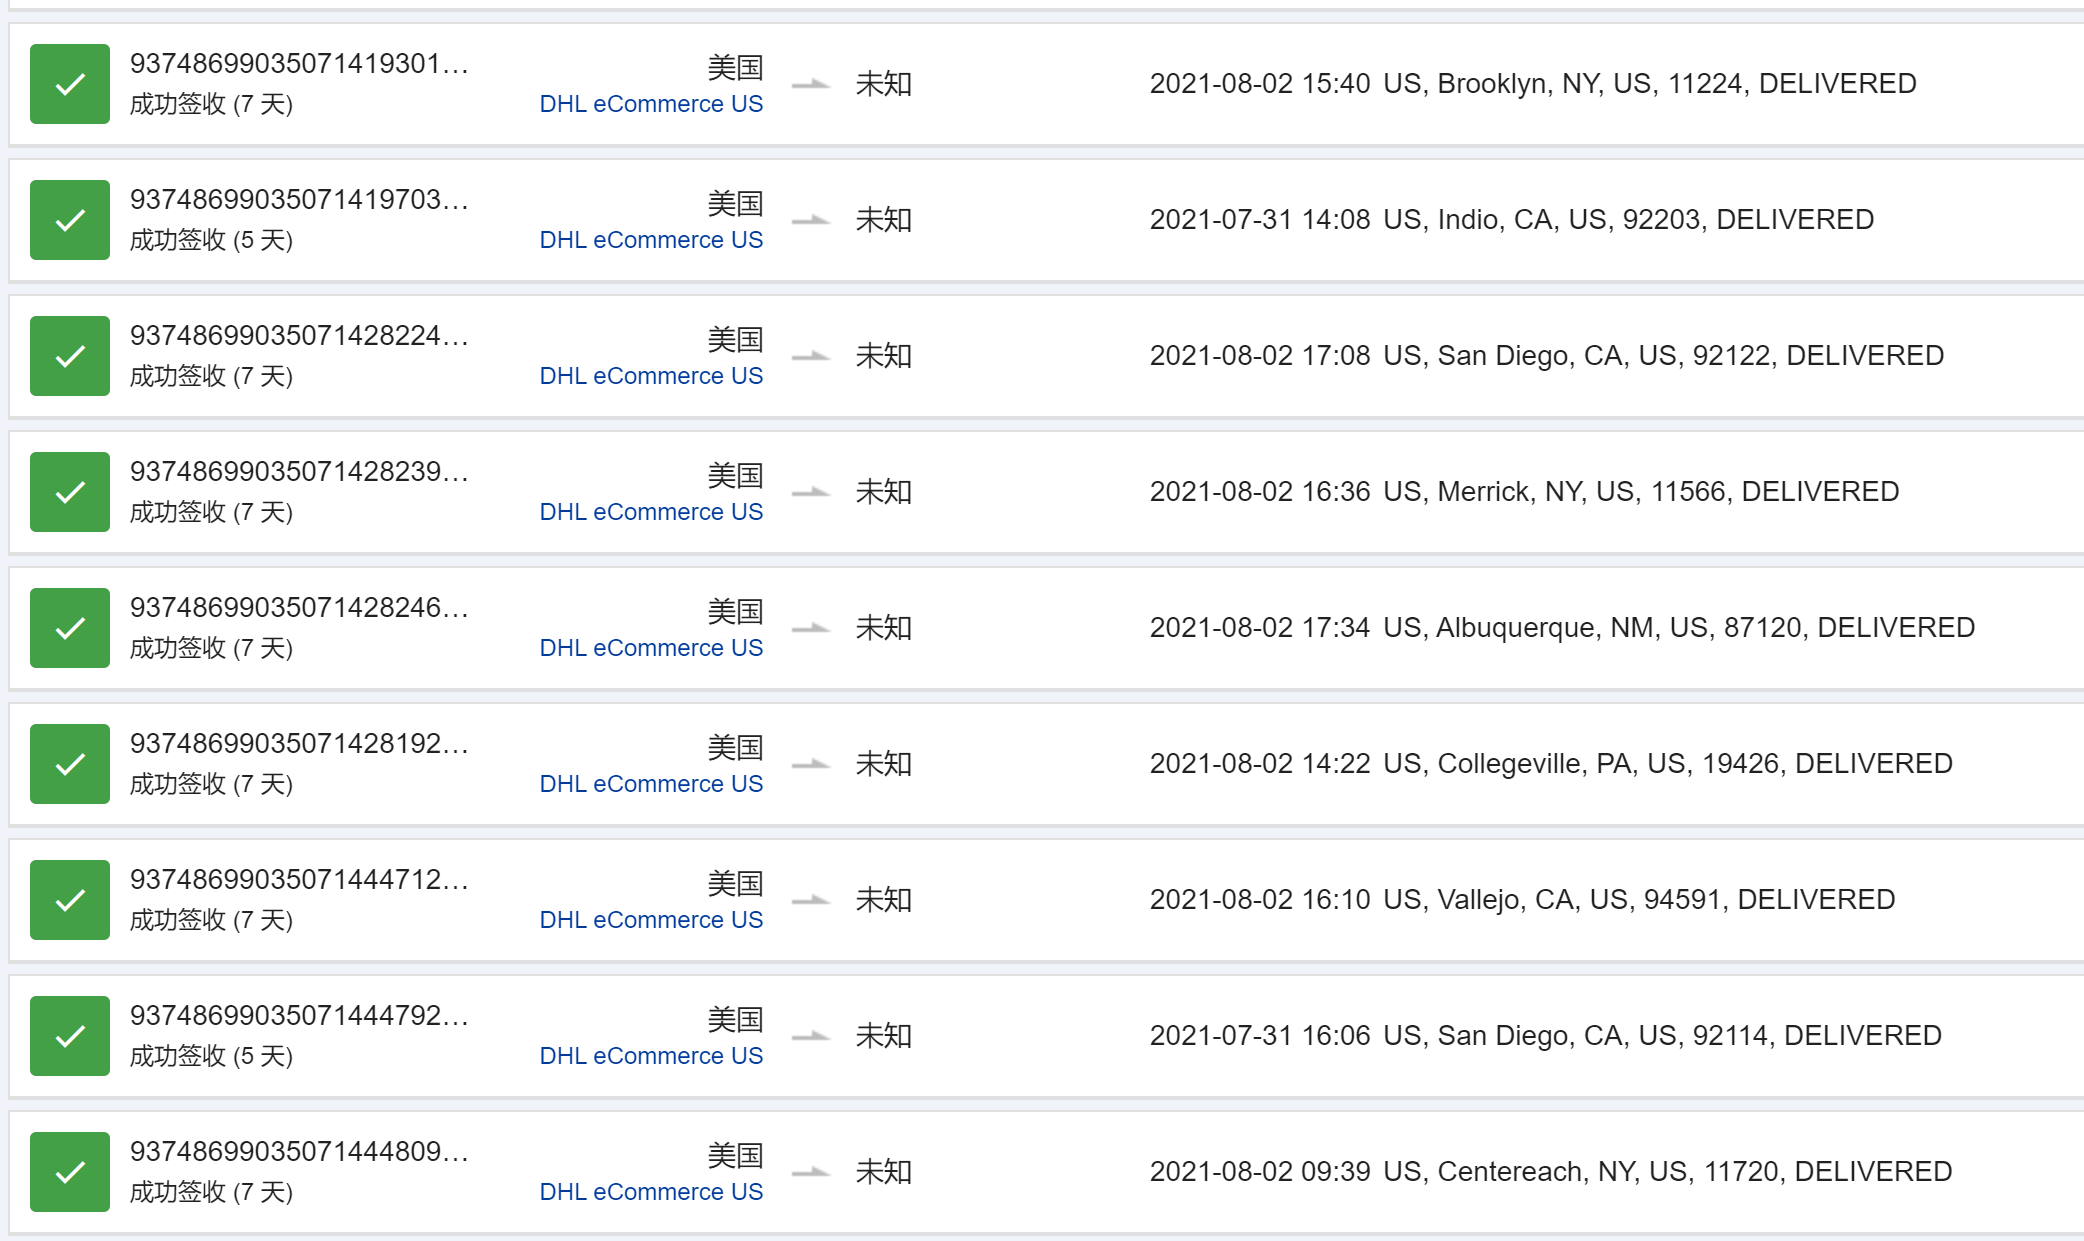Select tracking number 93748699035071419301
2084x1241 pixels.
click(x=299, y=64)
